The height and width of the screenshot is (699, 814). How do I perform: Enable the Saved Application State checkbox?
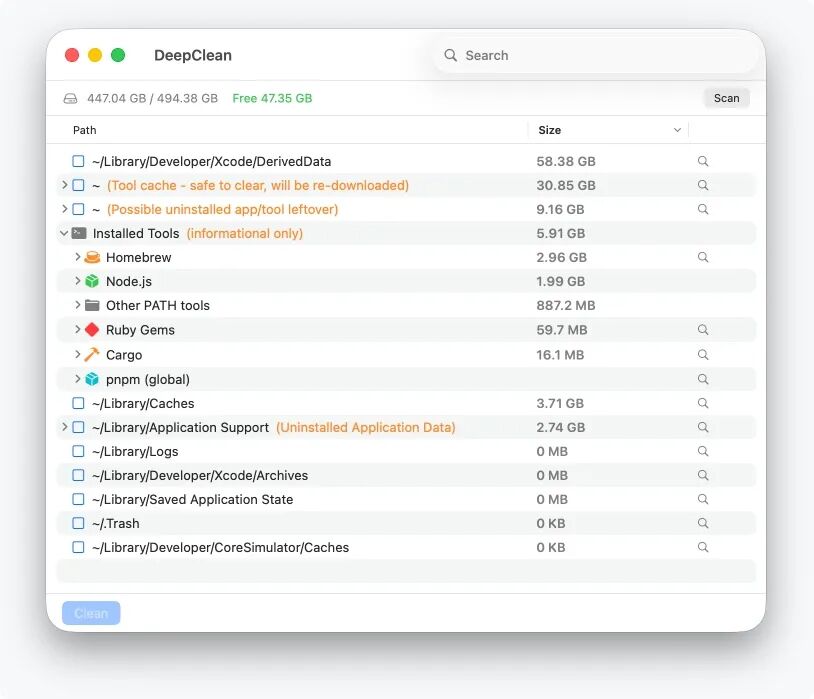(x=78, y=499)
